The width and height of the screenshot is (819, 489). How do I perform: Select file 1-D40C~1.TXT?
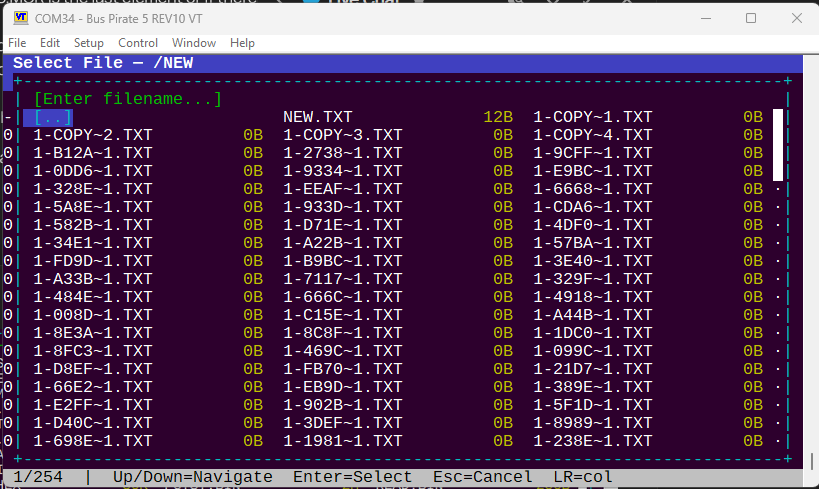[x=93, y=423]
